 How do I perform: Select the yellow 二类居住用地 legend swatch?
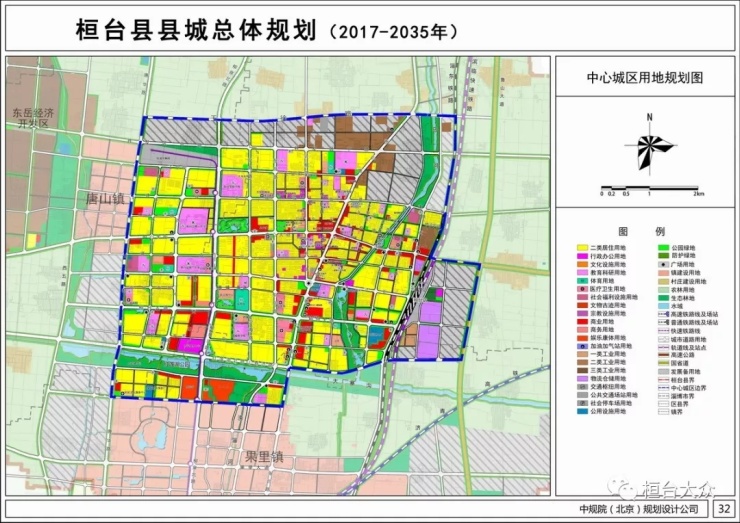pyautogui.click(x=580, y=247)
